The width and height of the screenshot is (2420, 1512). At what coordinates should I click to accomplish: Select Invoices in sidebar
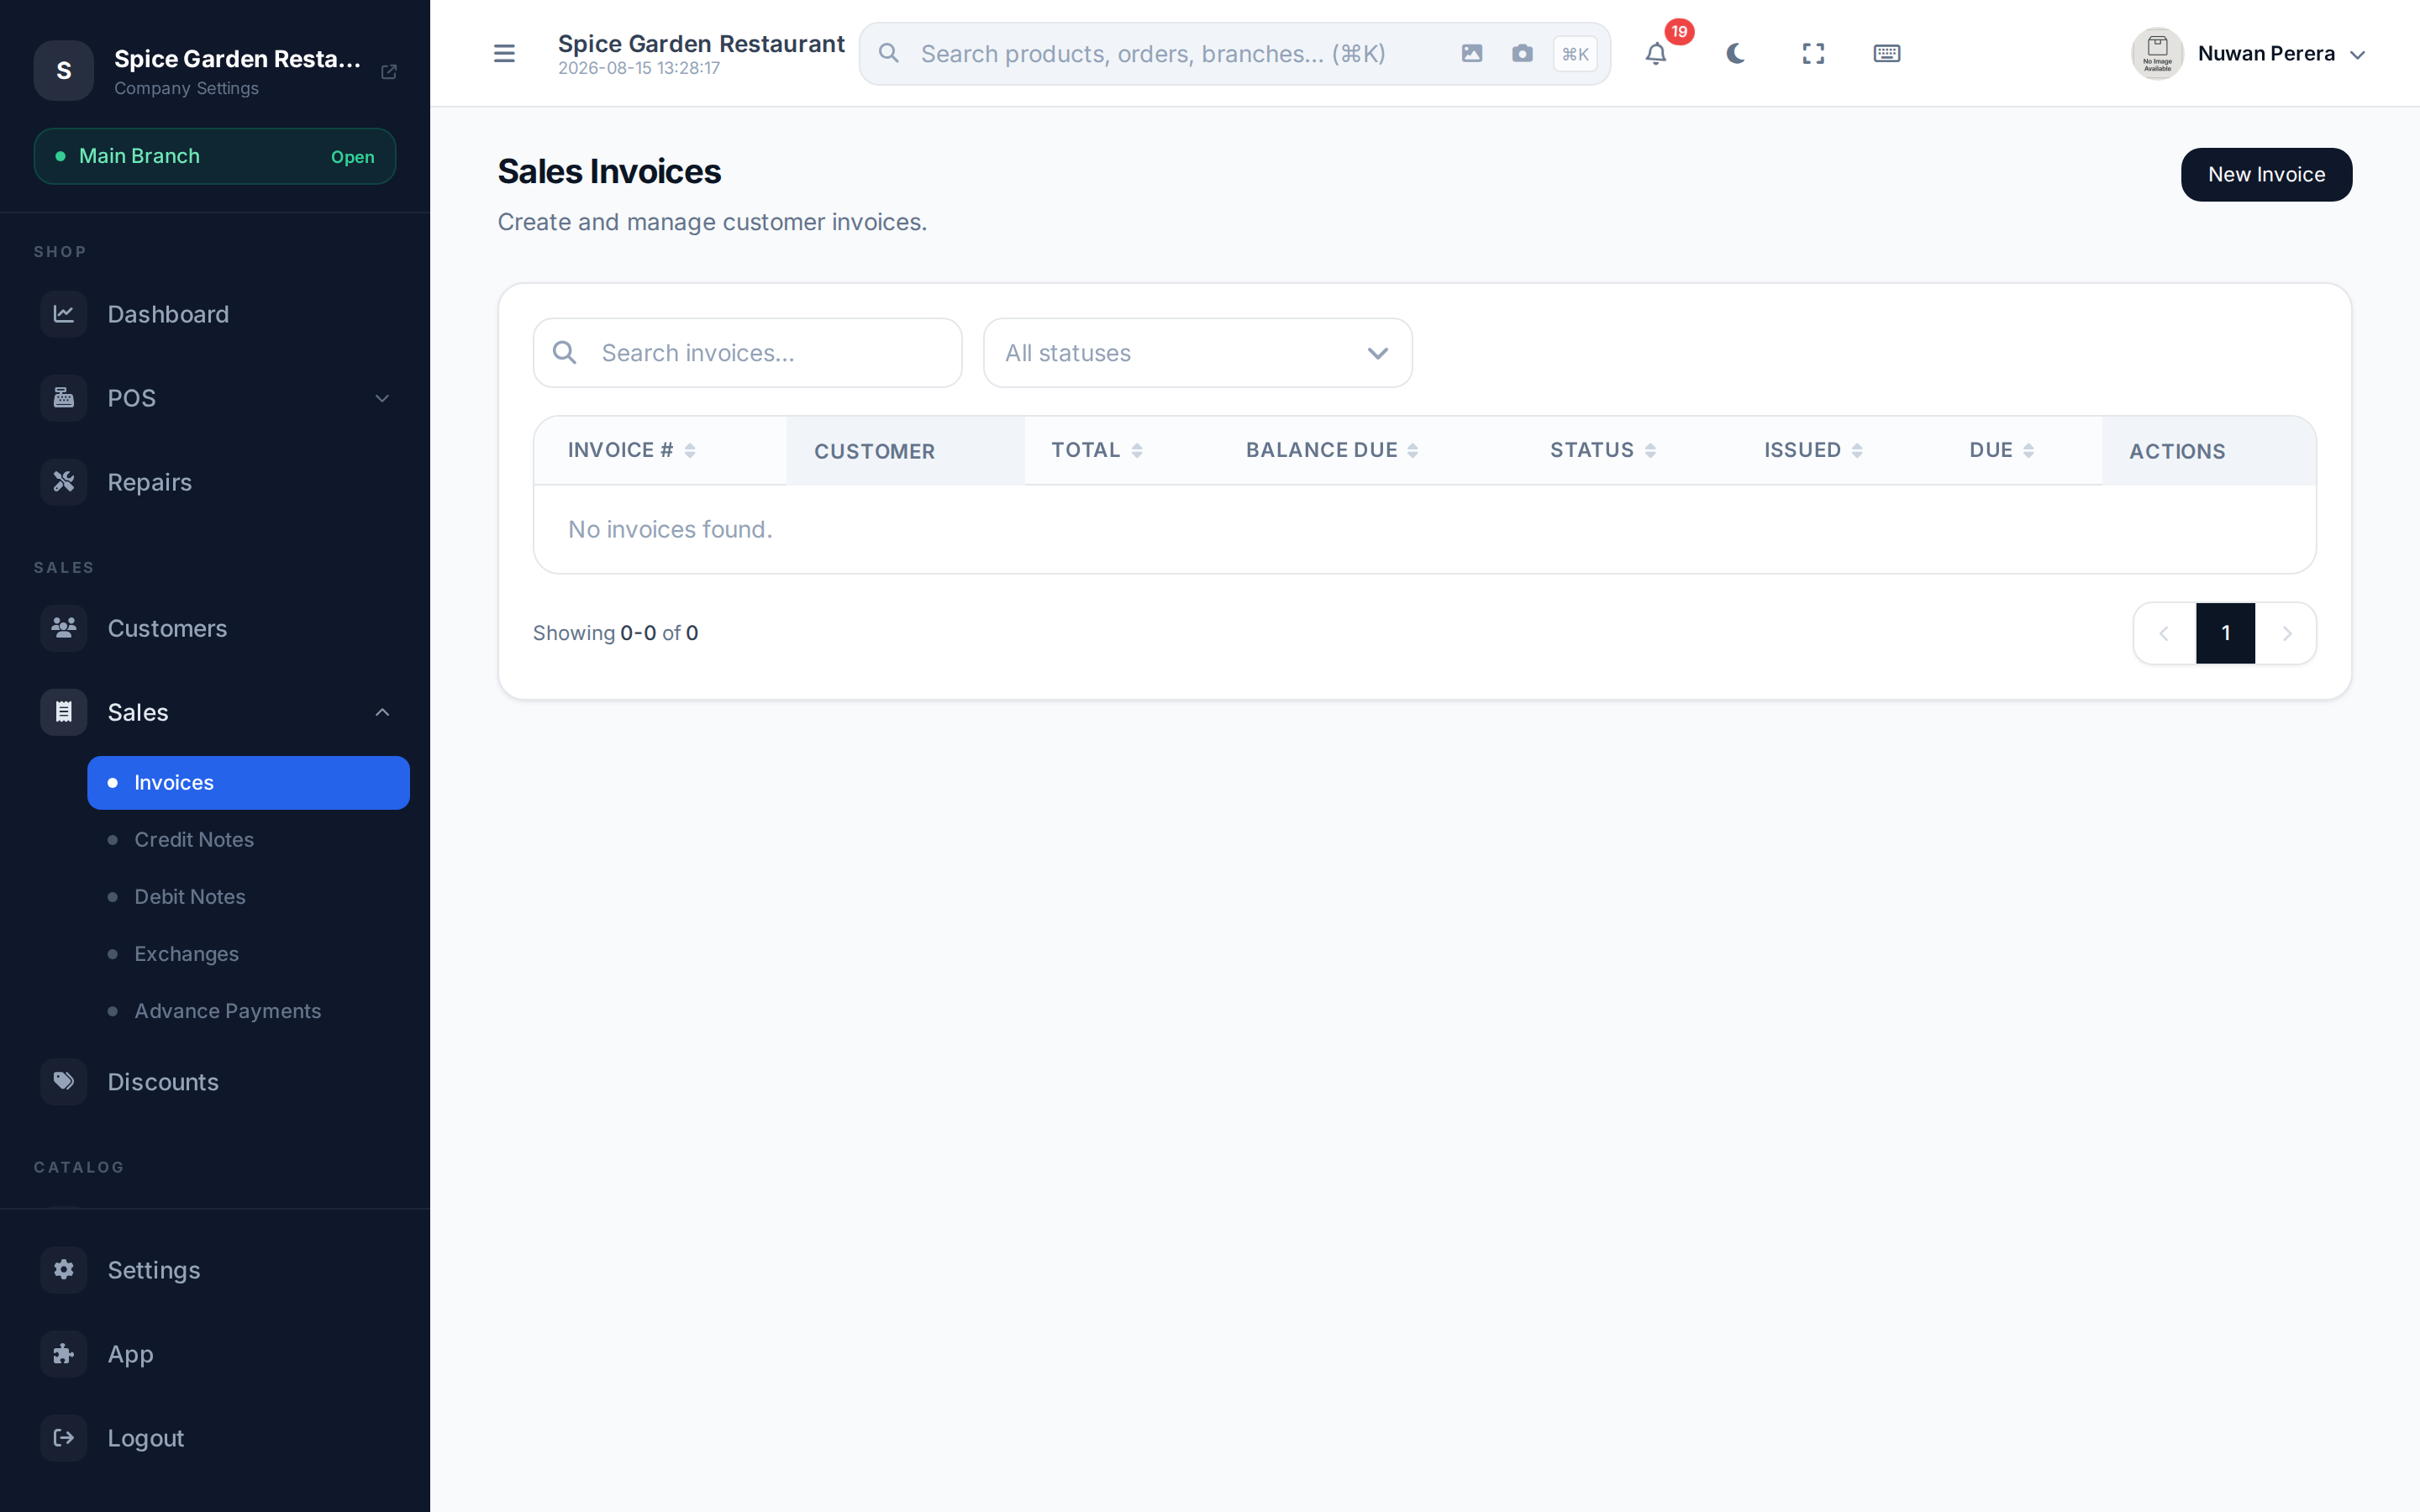(x=248, y=783)
